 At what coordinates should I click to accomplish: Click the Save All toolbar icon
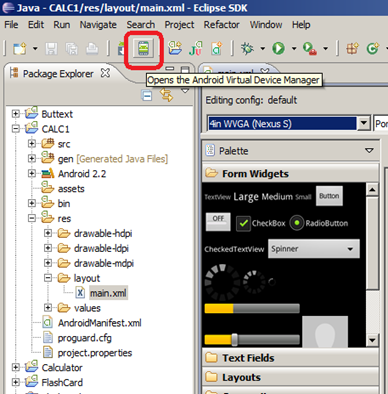pyautogui.click(x=72, y=49)
